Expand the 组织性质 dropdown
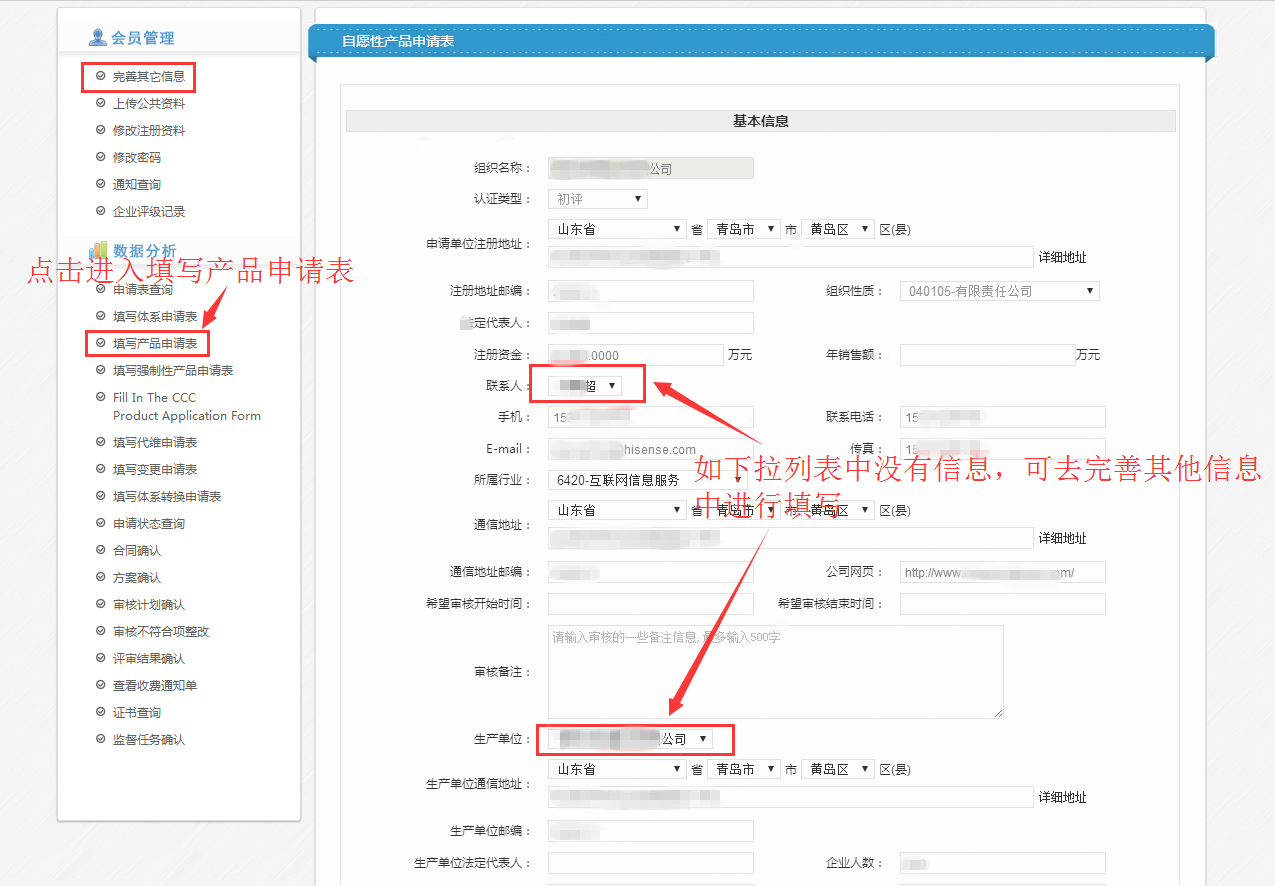This screenshot has height=886, width=1275. click(x=999, y=291)
